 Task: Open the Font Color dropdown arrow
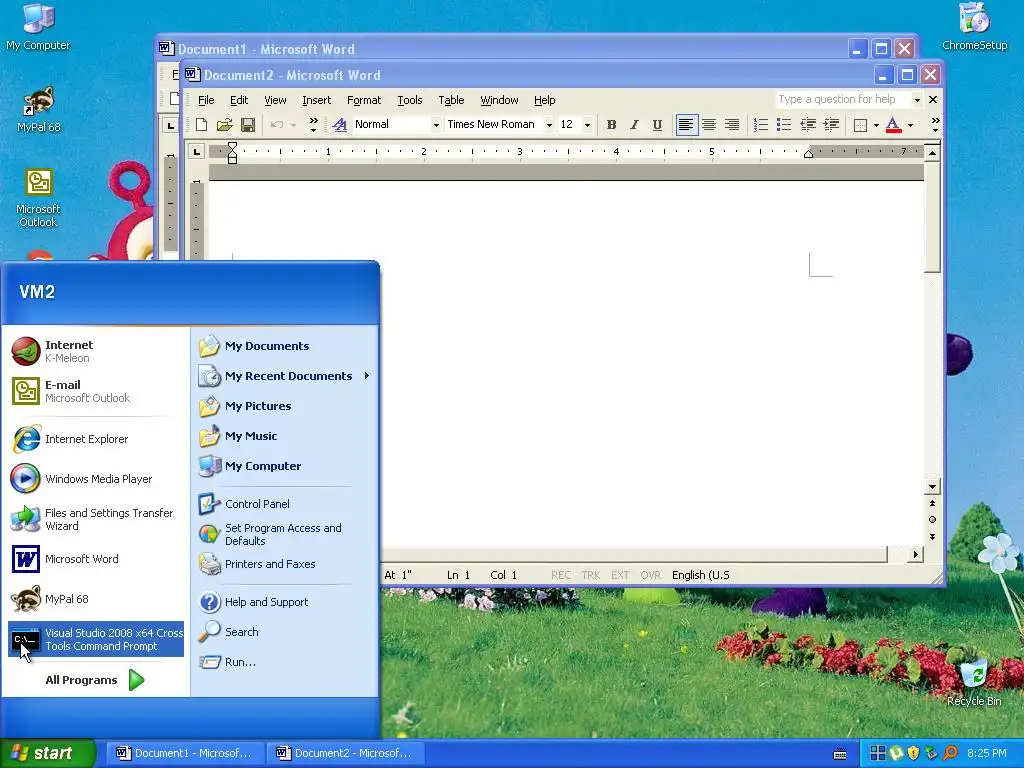pos(910,125)
